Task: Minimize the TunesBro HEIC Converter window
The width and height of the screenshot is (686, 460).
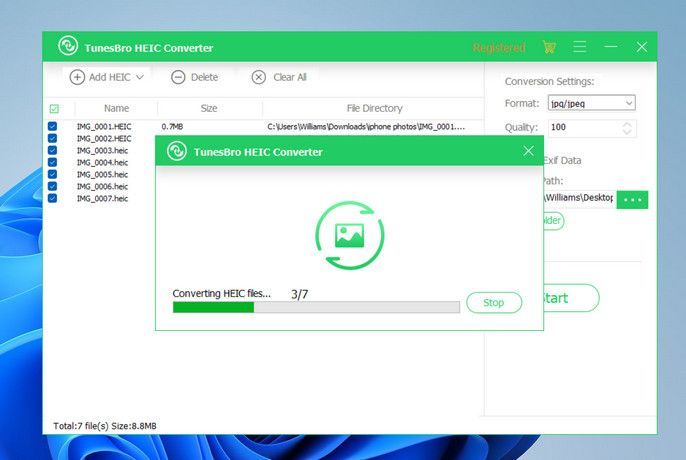Action: click(x=611, y=46)
